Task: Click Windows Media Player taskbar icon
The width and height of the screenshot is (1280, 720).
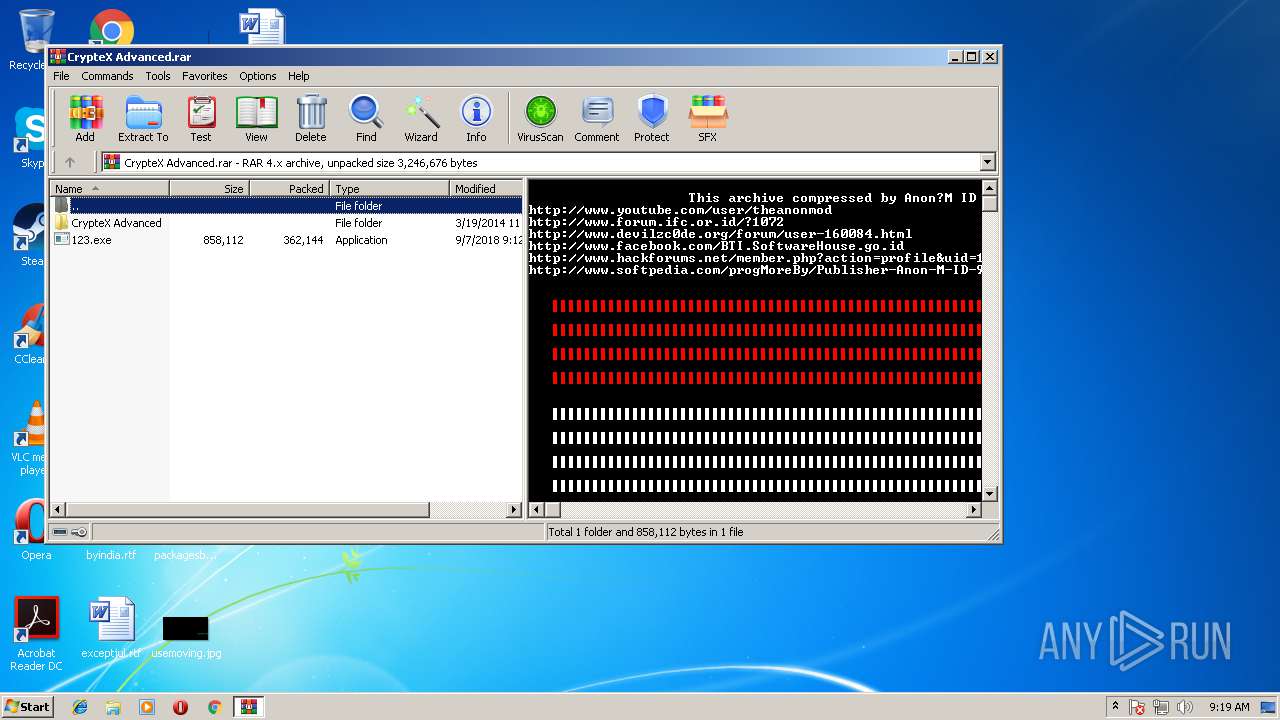Action: (147, 707)
